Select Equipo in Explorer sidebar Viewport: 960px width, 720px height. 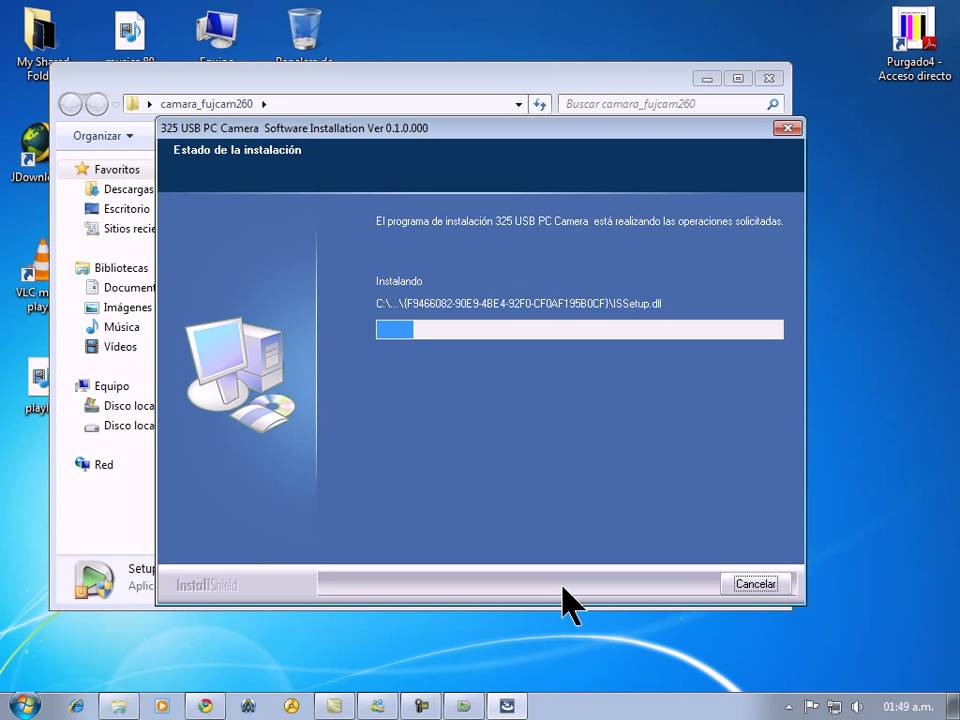111,386
